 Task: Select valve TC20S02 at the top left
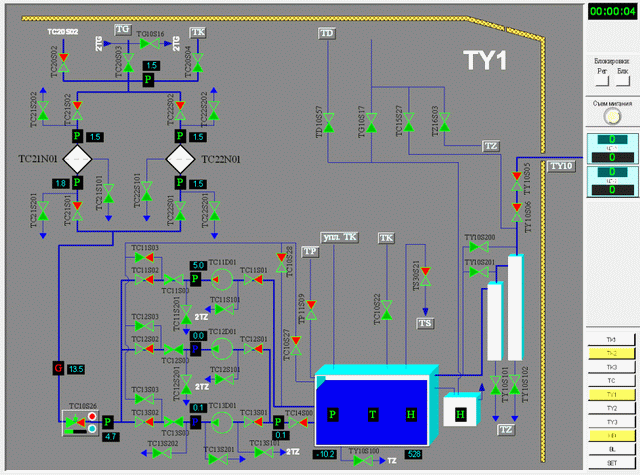(63, 63)
